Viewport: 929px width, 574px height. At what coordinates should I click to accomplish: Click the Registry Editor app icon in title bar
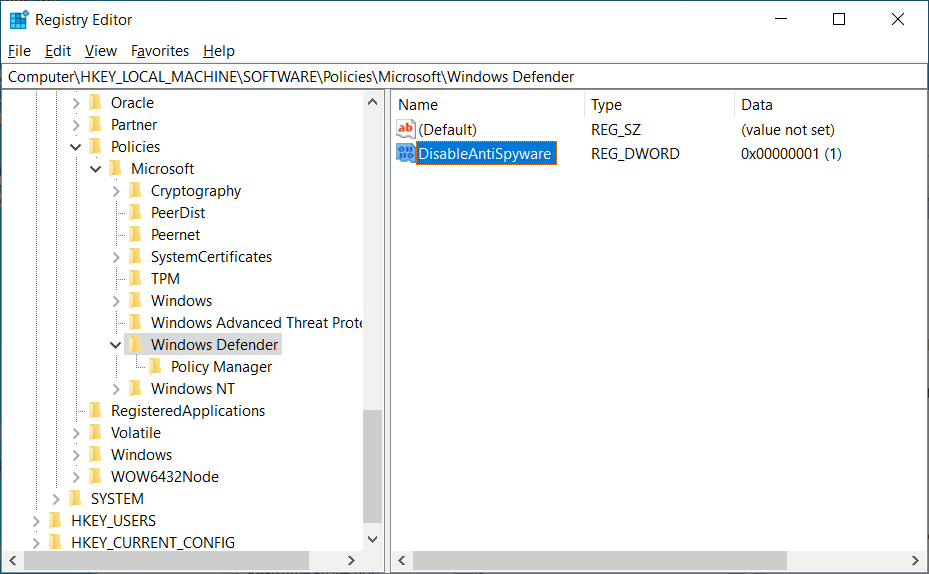pos(19,20)
